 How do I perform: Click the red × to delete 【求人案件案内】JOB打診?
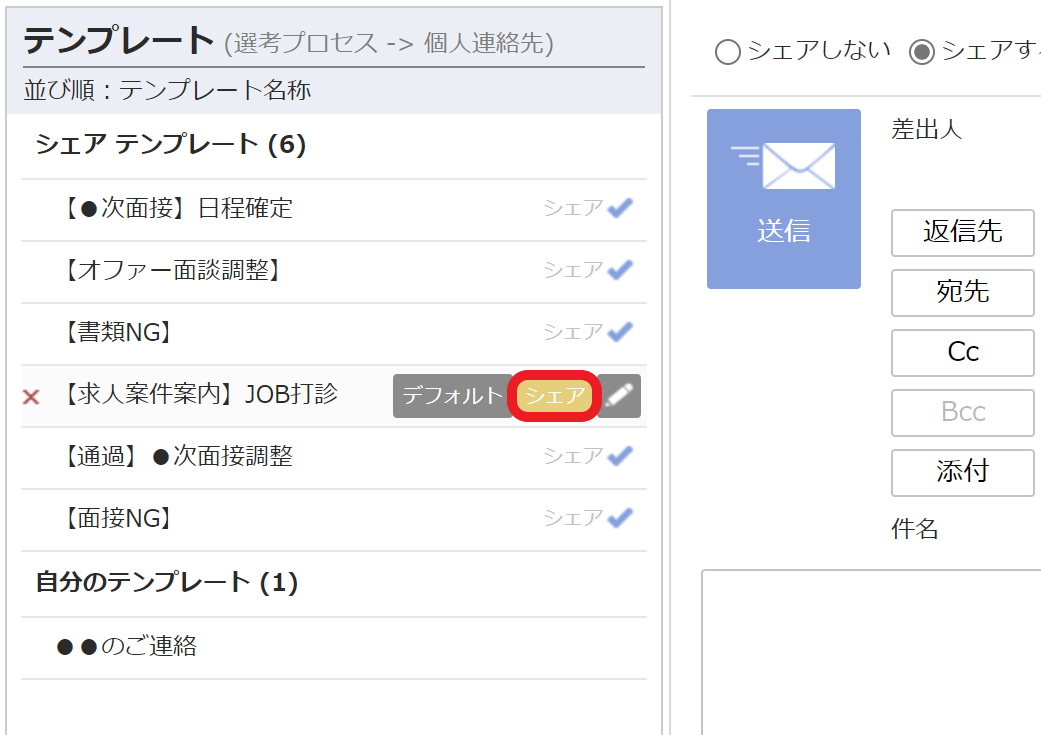[x=30, y=396]
